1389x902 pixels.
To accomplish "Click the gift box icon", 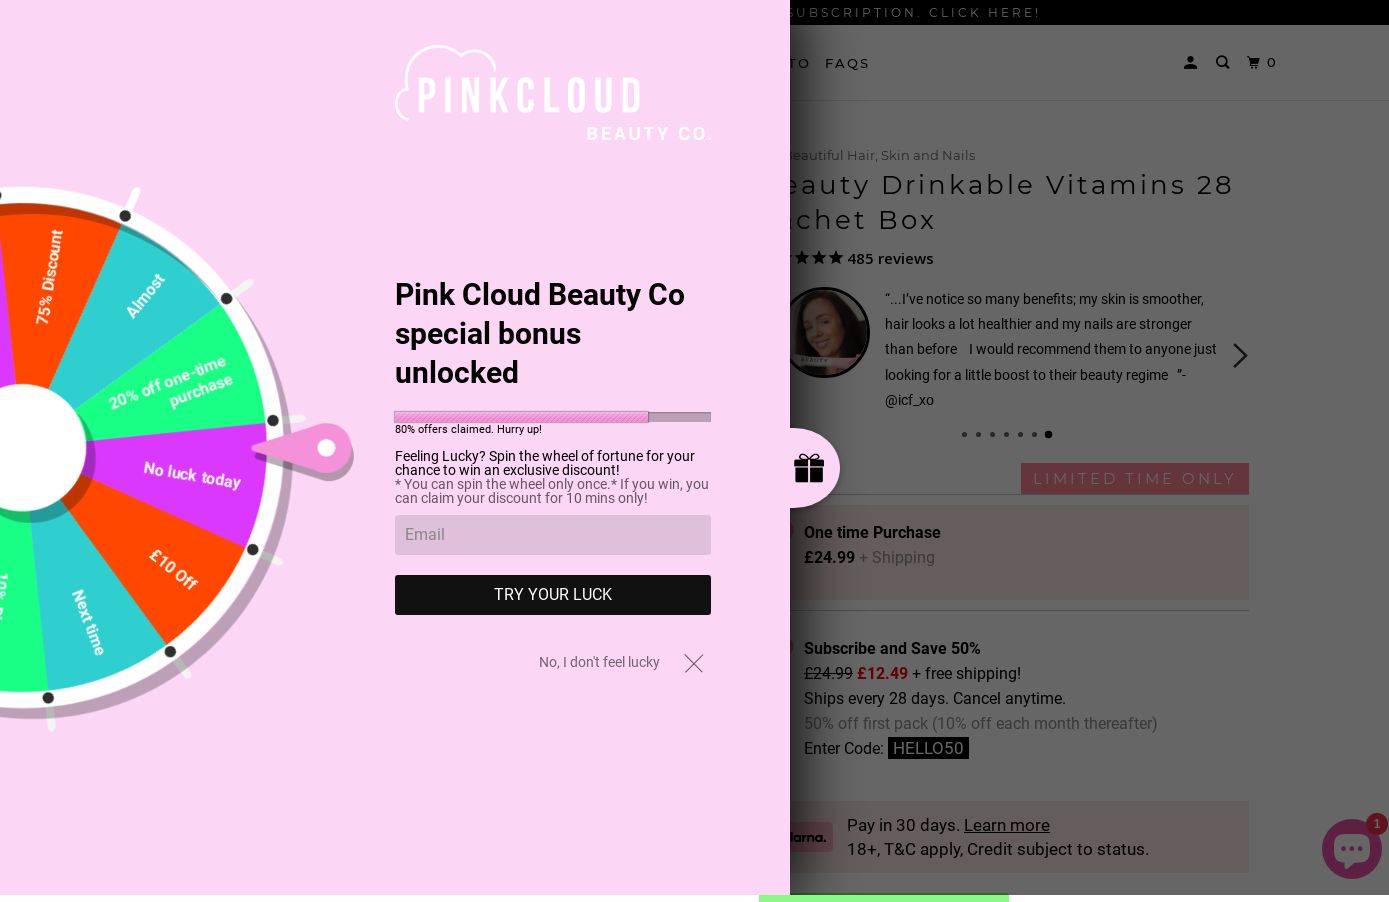I will pyautogui.click(x=808, y=468).
